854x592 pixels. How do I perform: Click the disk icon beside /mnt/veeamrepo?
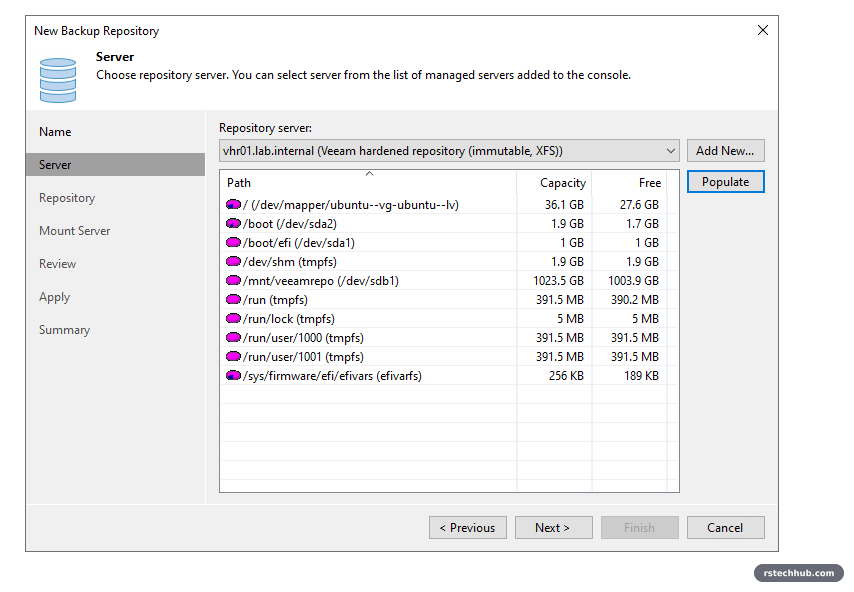click(233, 280)
